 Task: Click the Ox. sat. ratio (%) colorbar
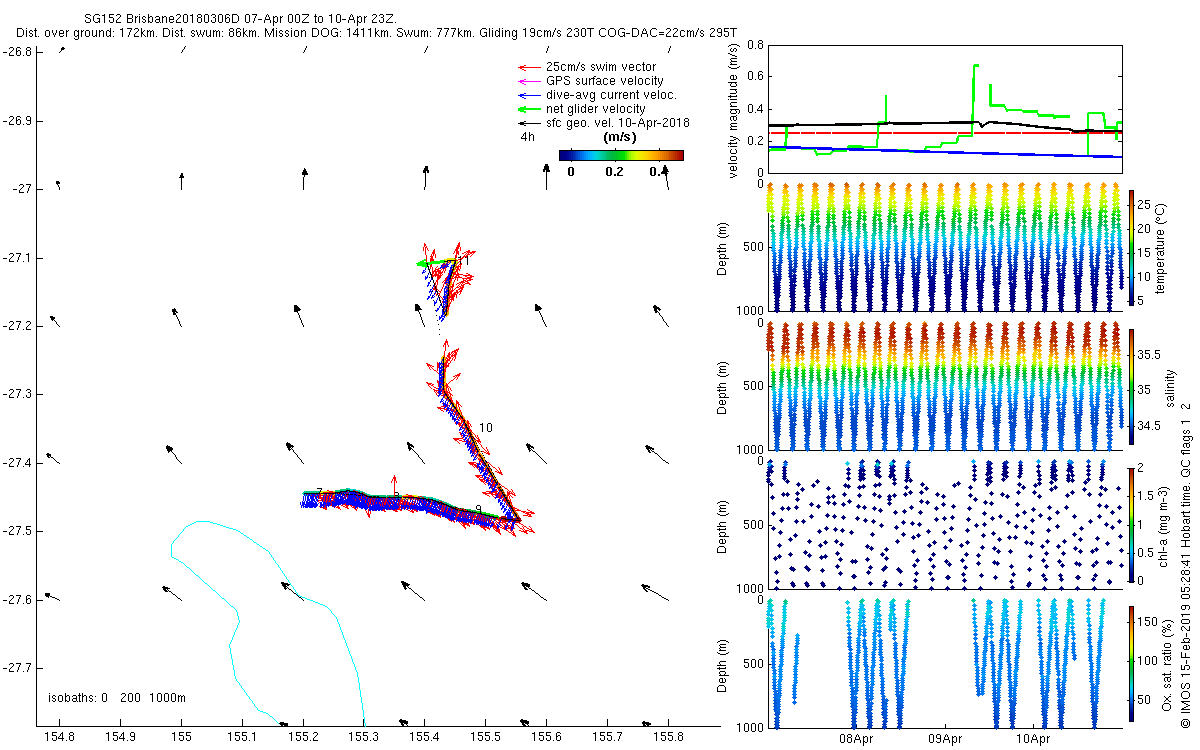[x=1132, y=662]
